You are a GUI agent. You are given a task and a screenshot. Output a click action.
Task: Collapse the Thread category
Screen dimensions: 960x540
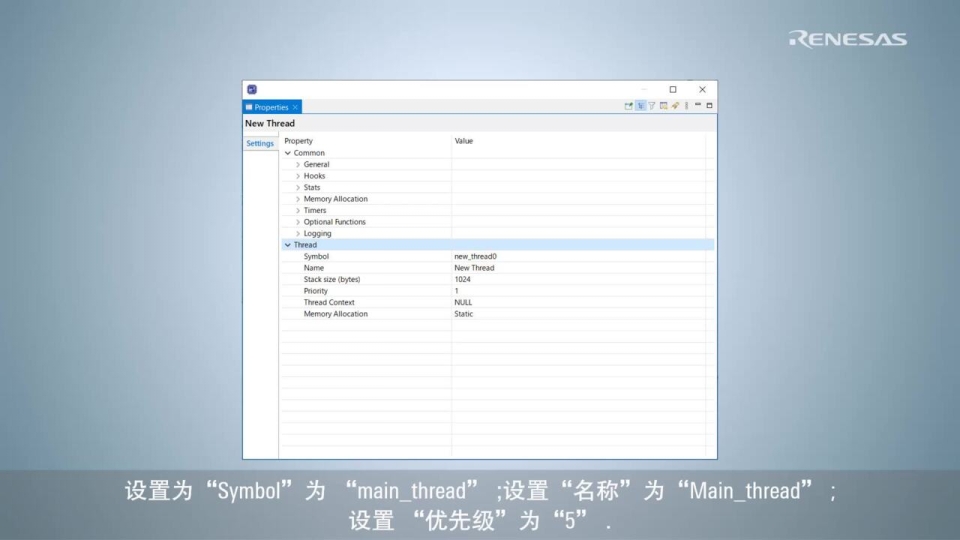click(288, 245)
